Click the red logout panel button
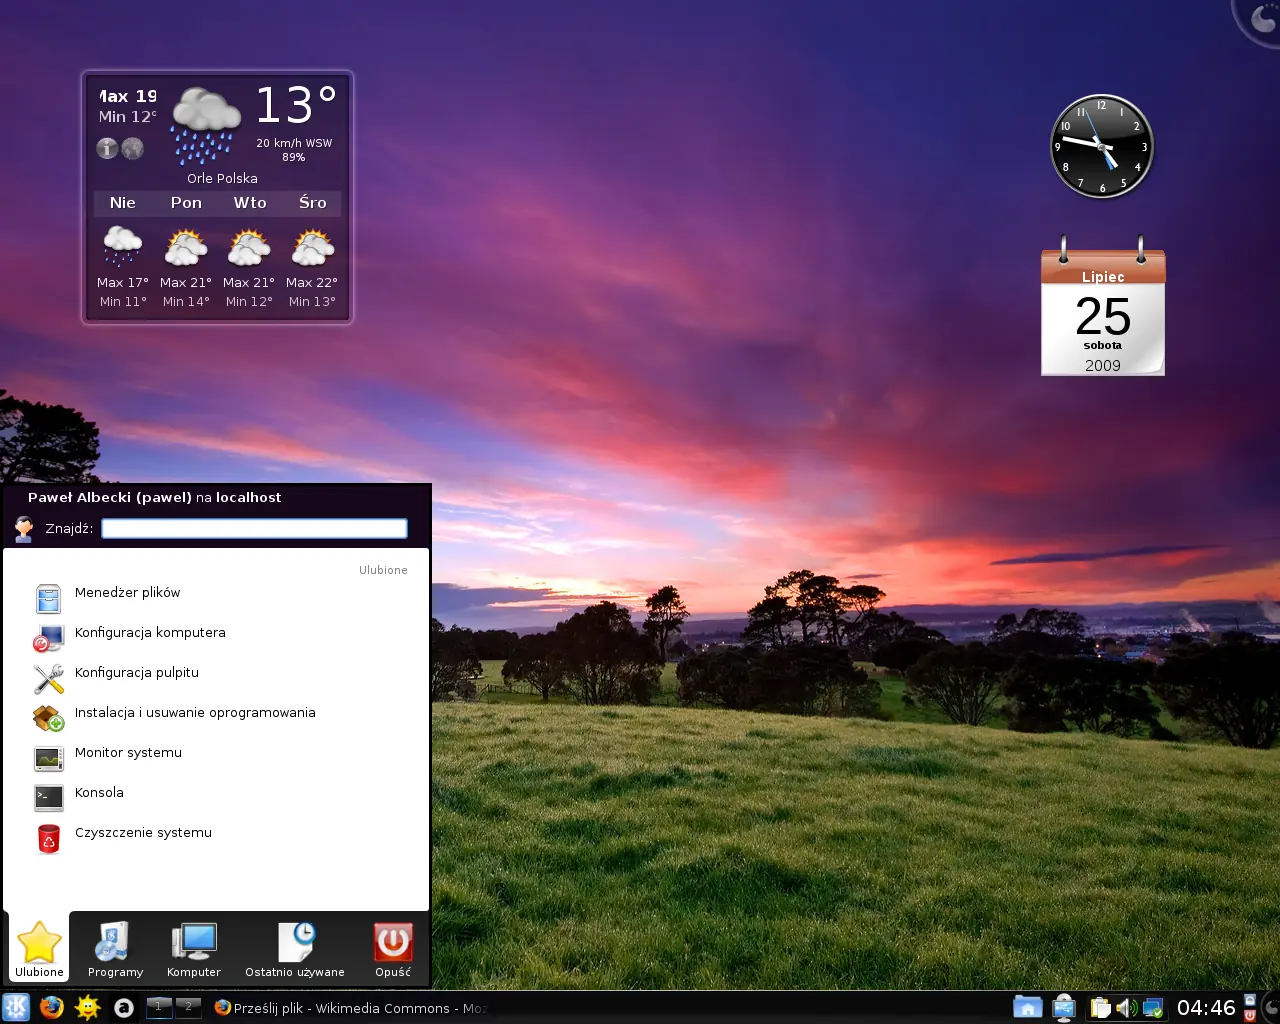 [1249, 1014]
